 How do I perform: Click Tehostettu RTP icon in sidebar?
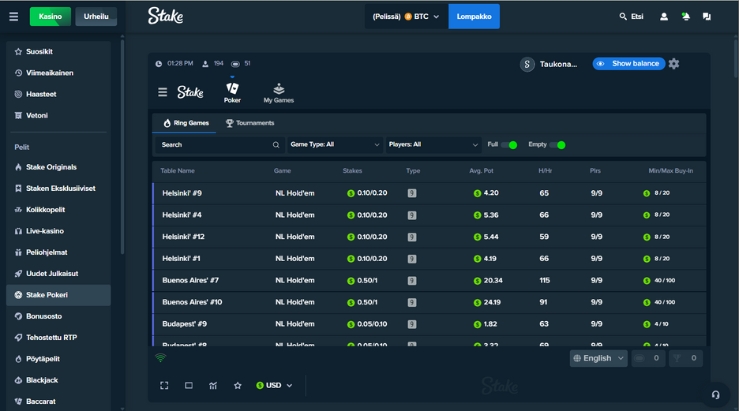(18, 337)
